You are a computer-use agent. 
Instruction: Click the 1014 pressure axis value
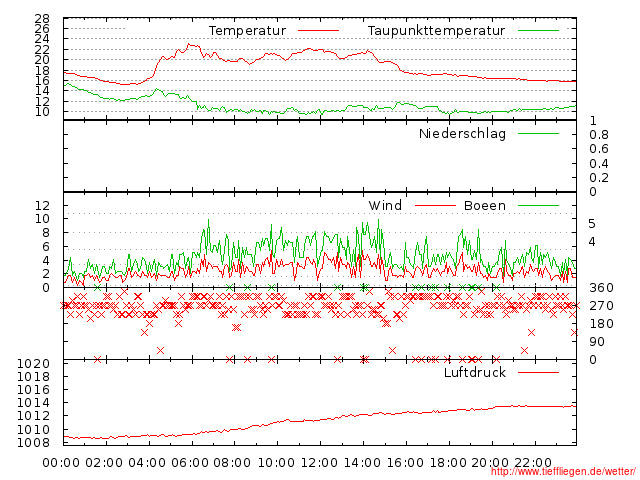33,403
